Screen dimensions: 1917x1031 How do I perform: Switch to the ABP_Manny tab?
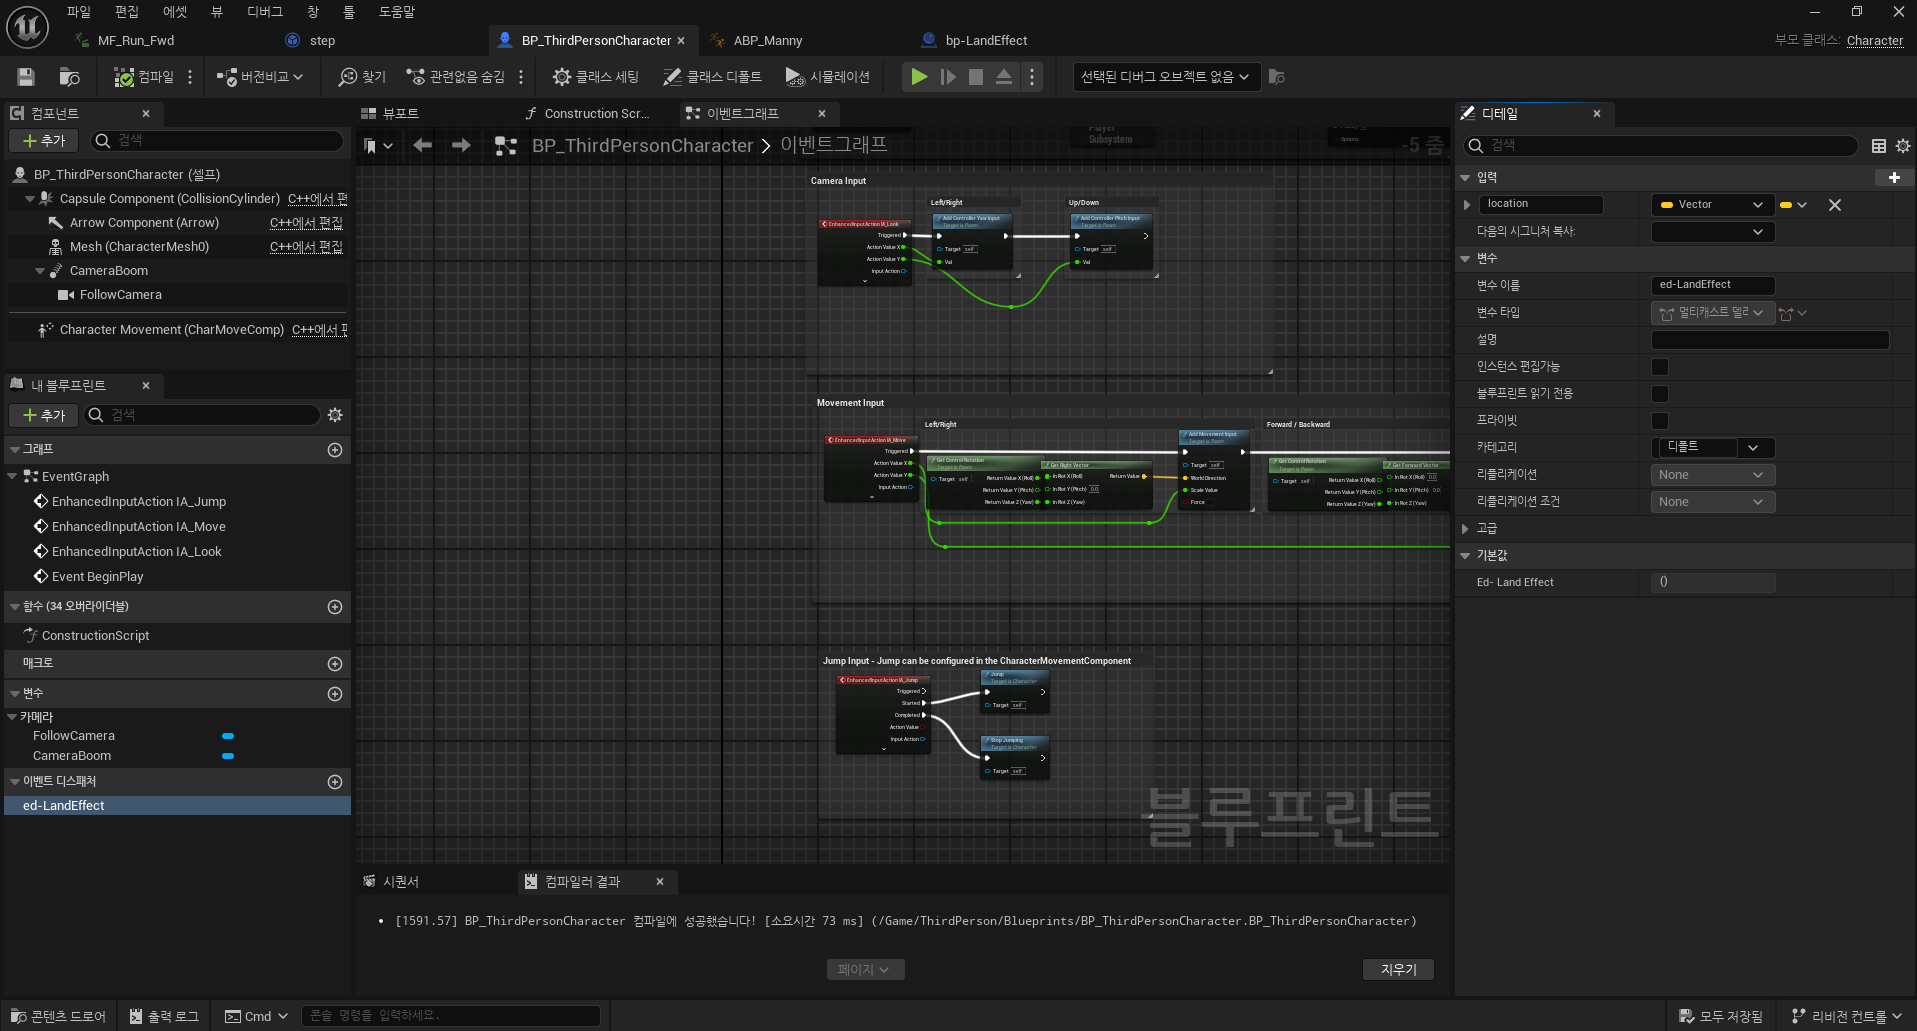[x=767, y=41]
